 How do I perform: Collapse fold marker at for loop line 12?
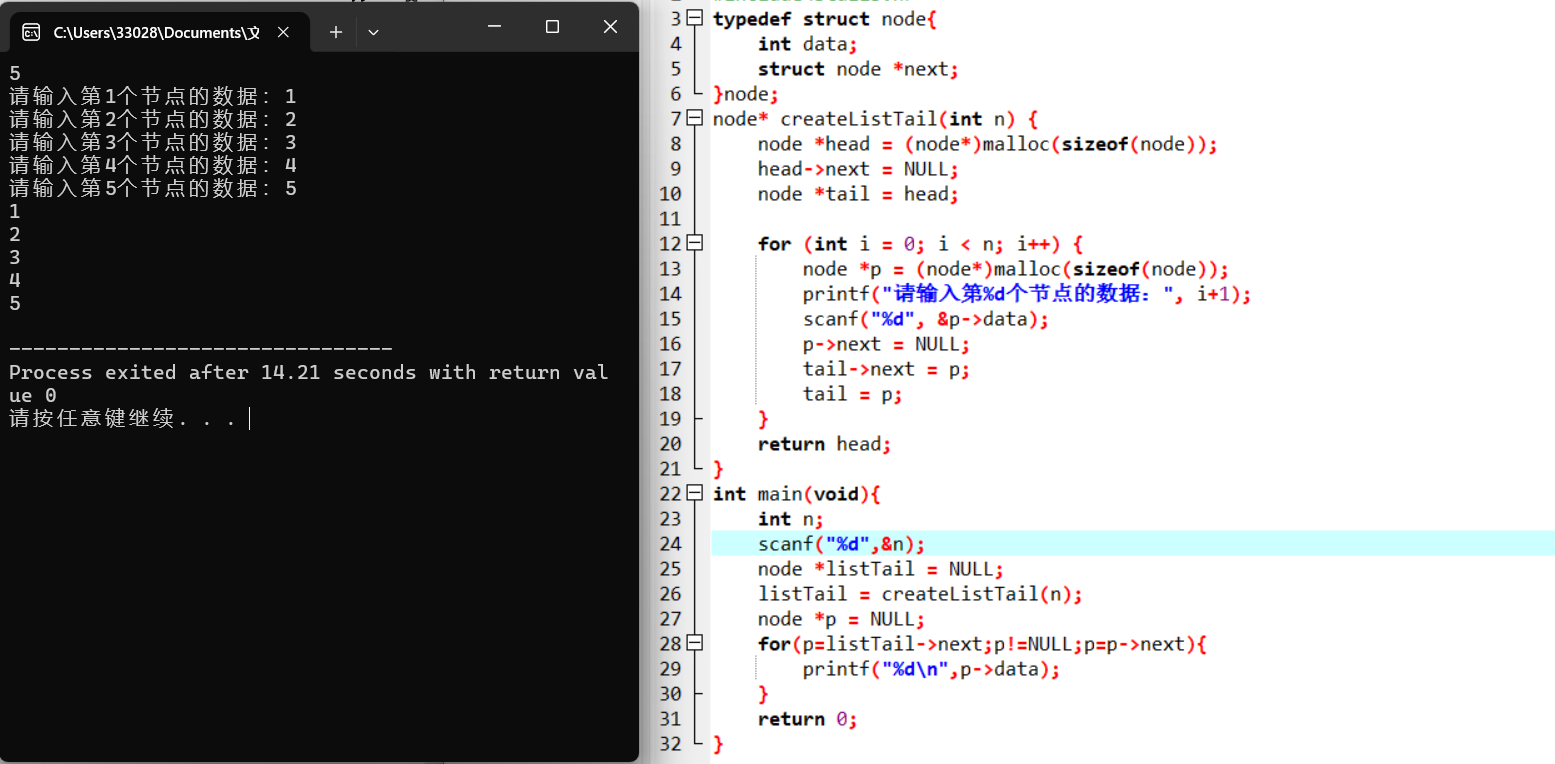point(696,244)
